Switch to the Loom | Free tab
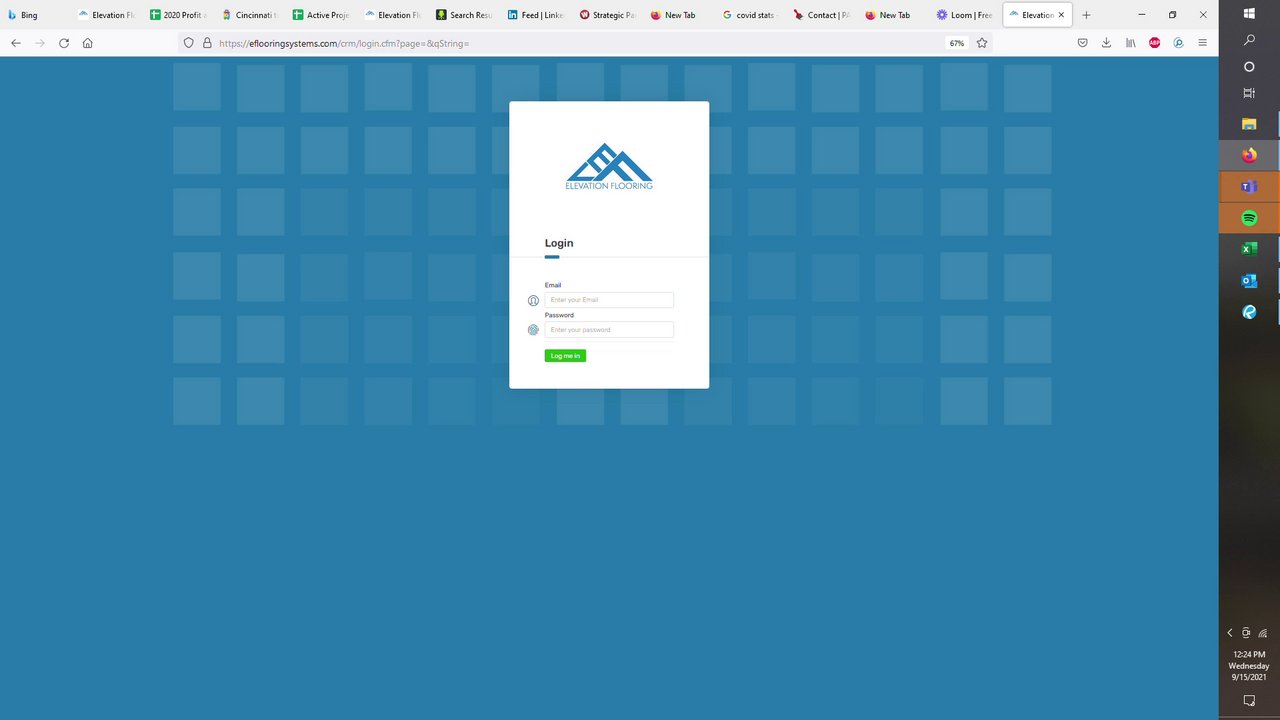 click(x=965, y=15)
